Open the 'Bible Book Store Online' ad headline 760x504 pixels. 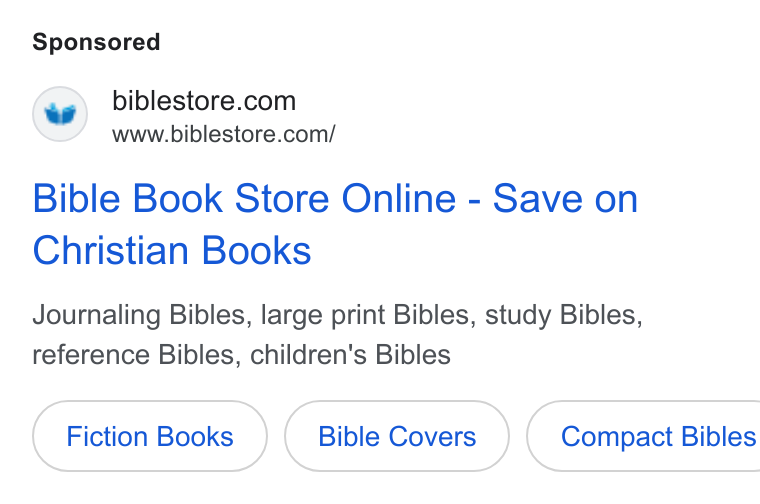point(335,224)
